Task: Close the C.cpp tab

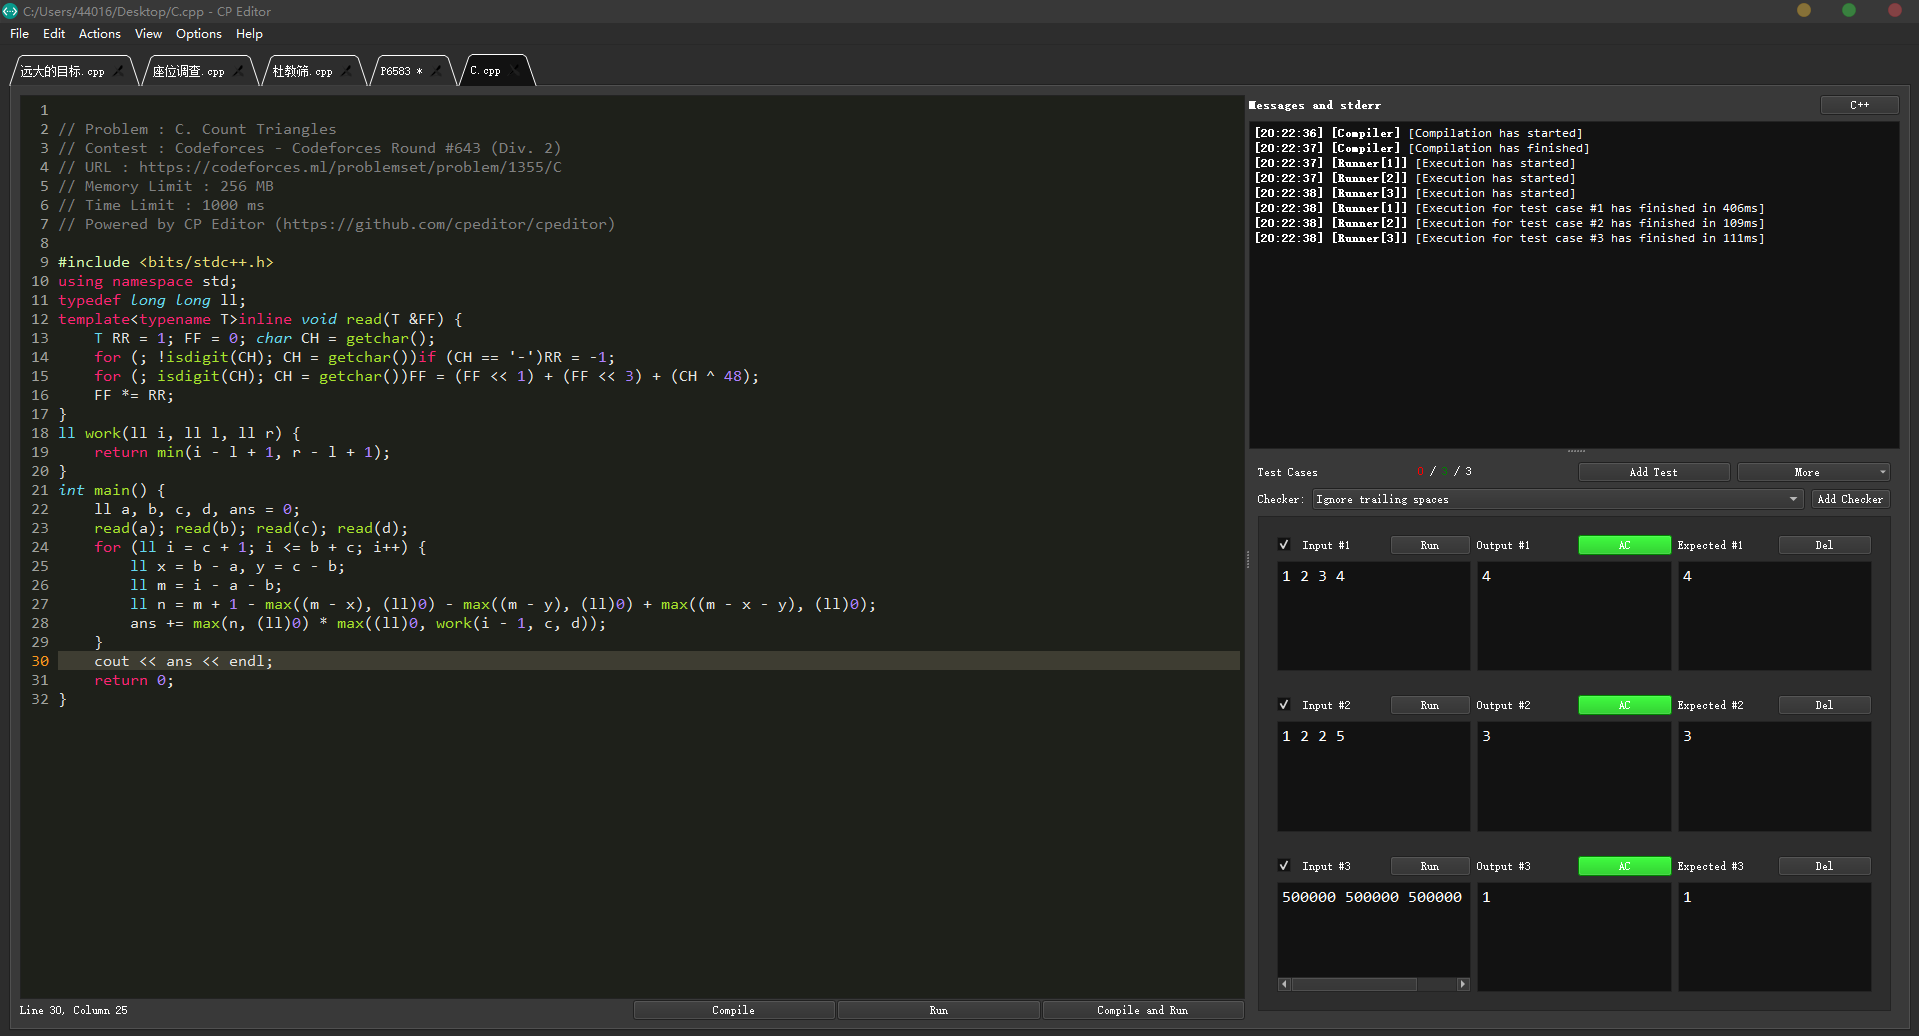Action: click(x=515, y=71)
